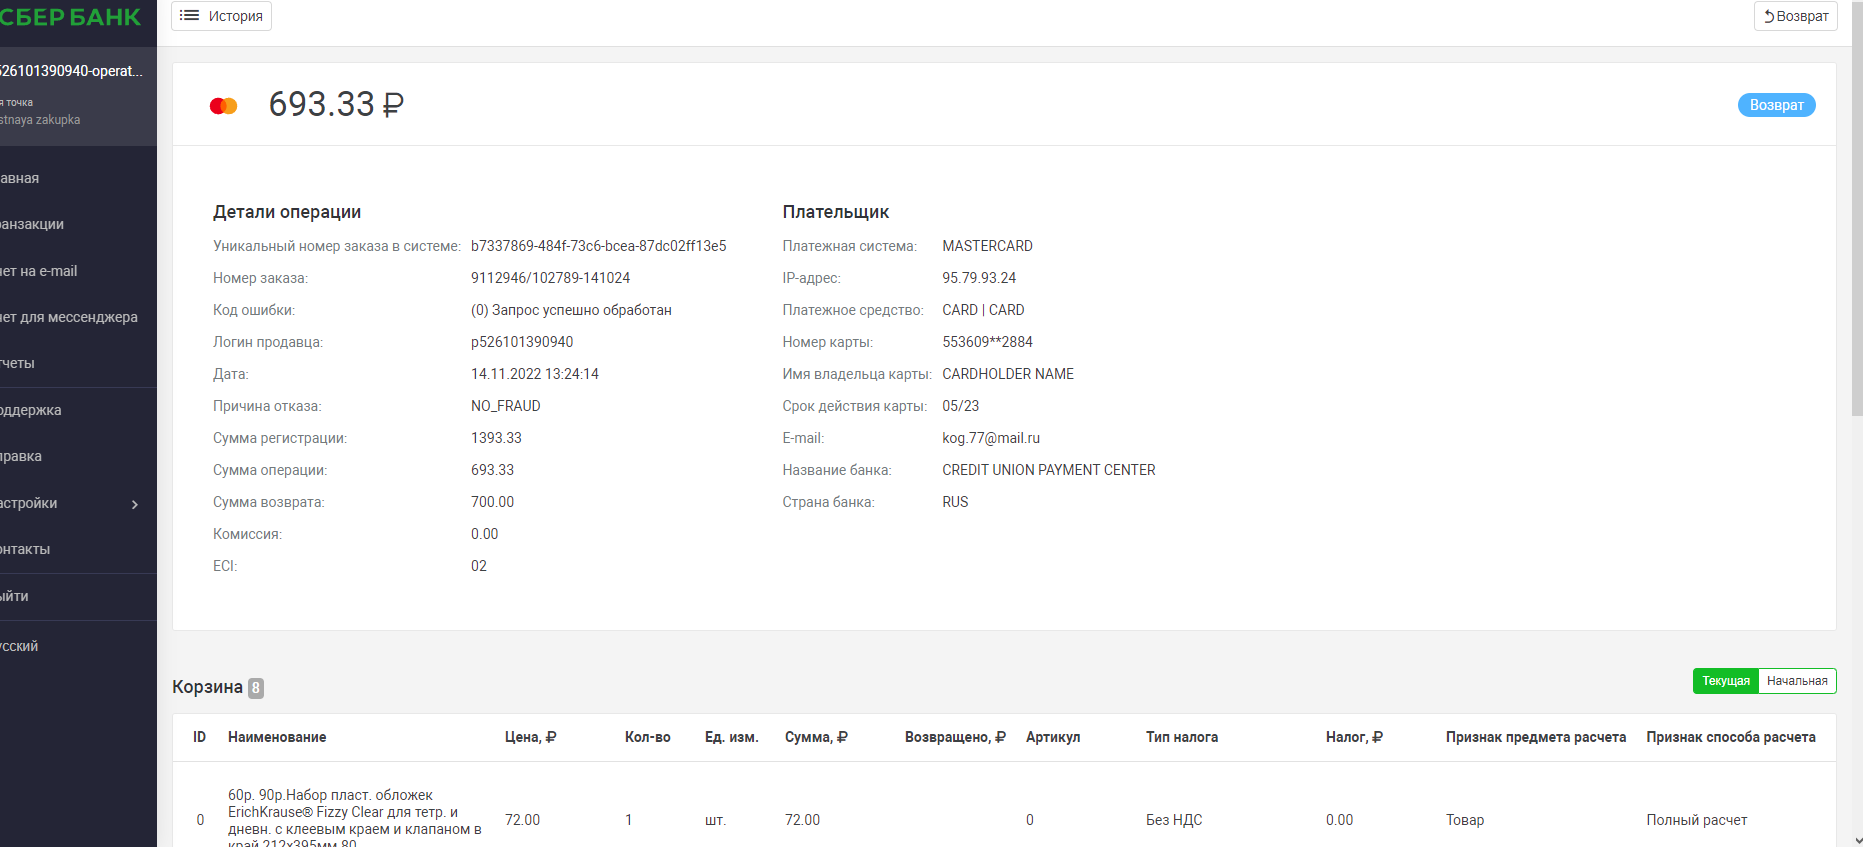Open the support menu item

click(x=31, y=410)
